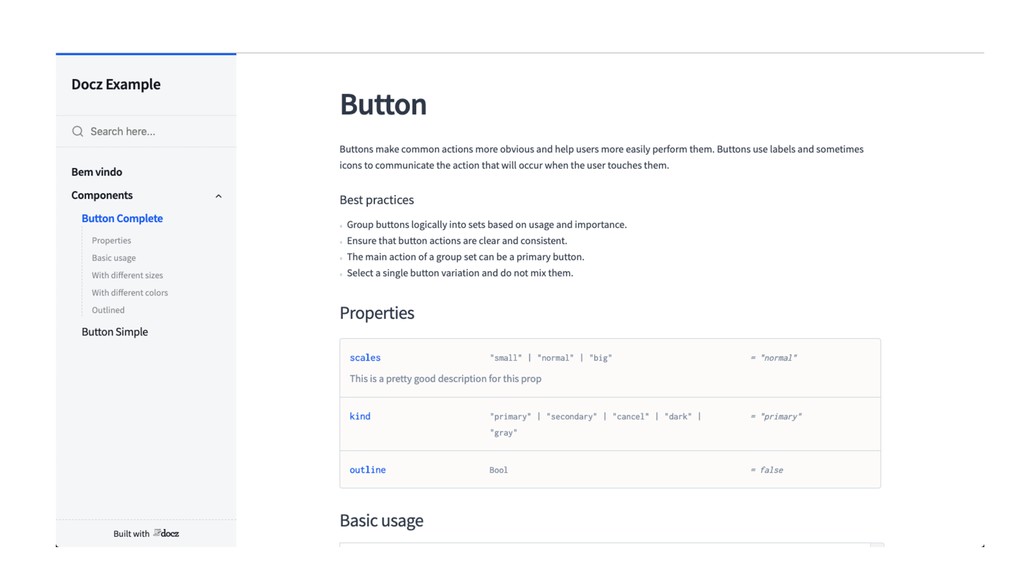Collapse the Components section chevron
1024x576 pixels.
tap(219, 196)
